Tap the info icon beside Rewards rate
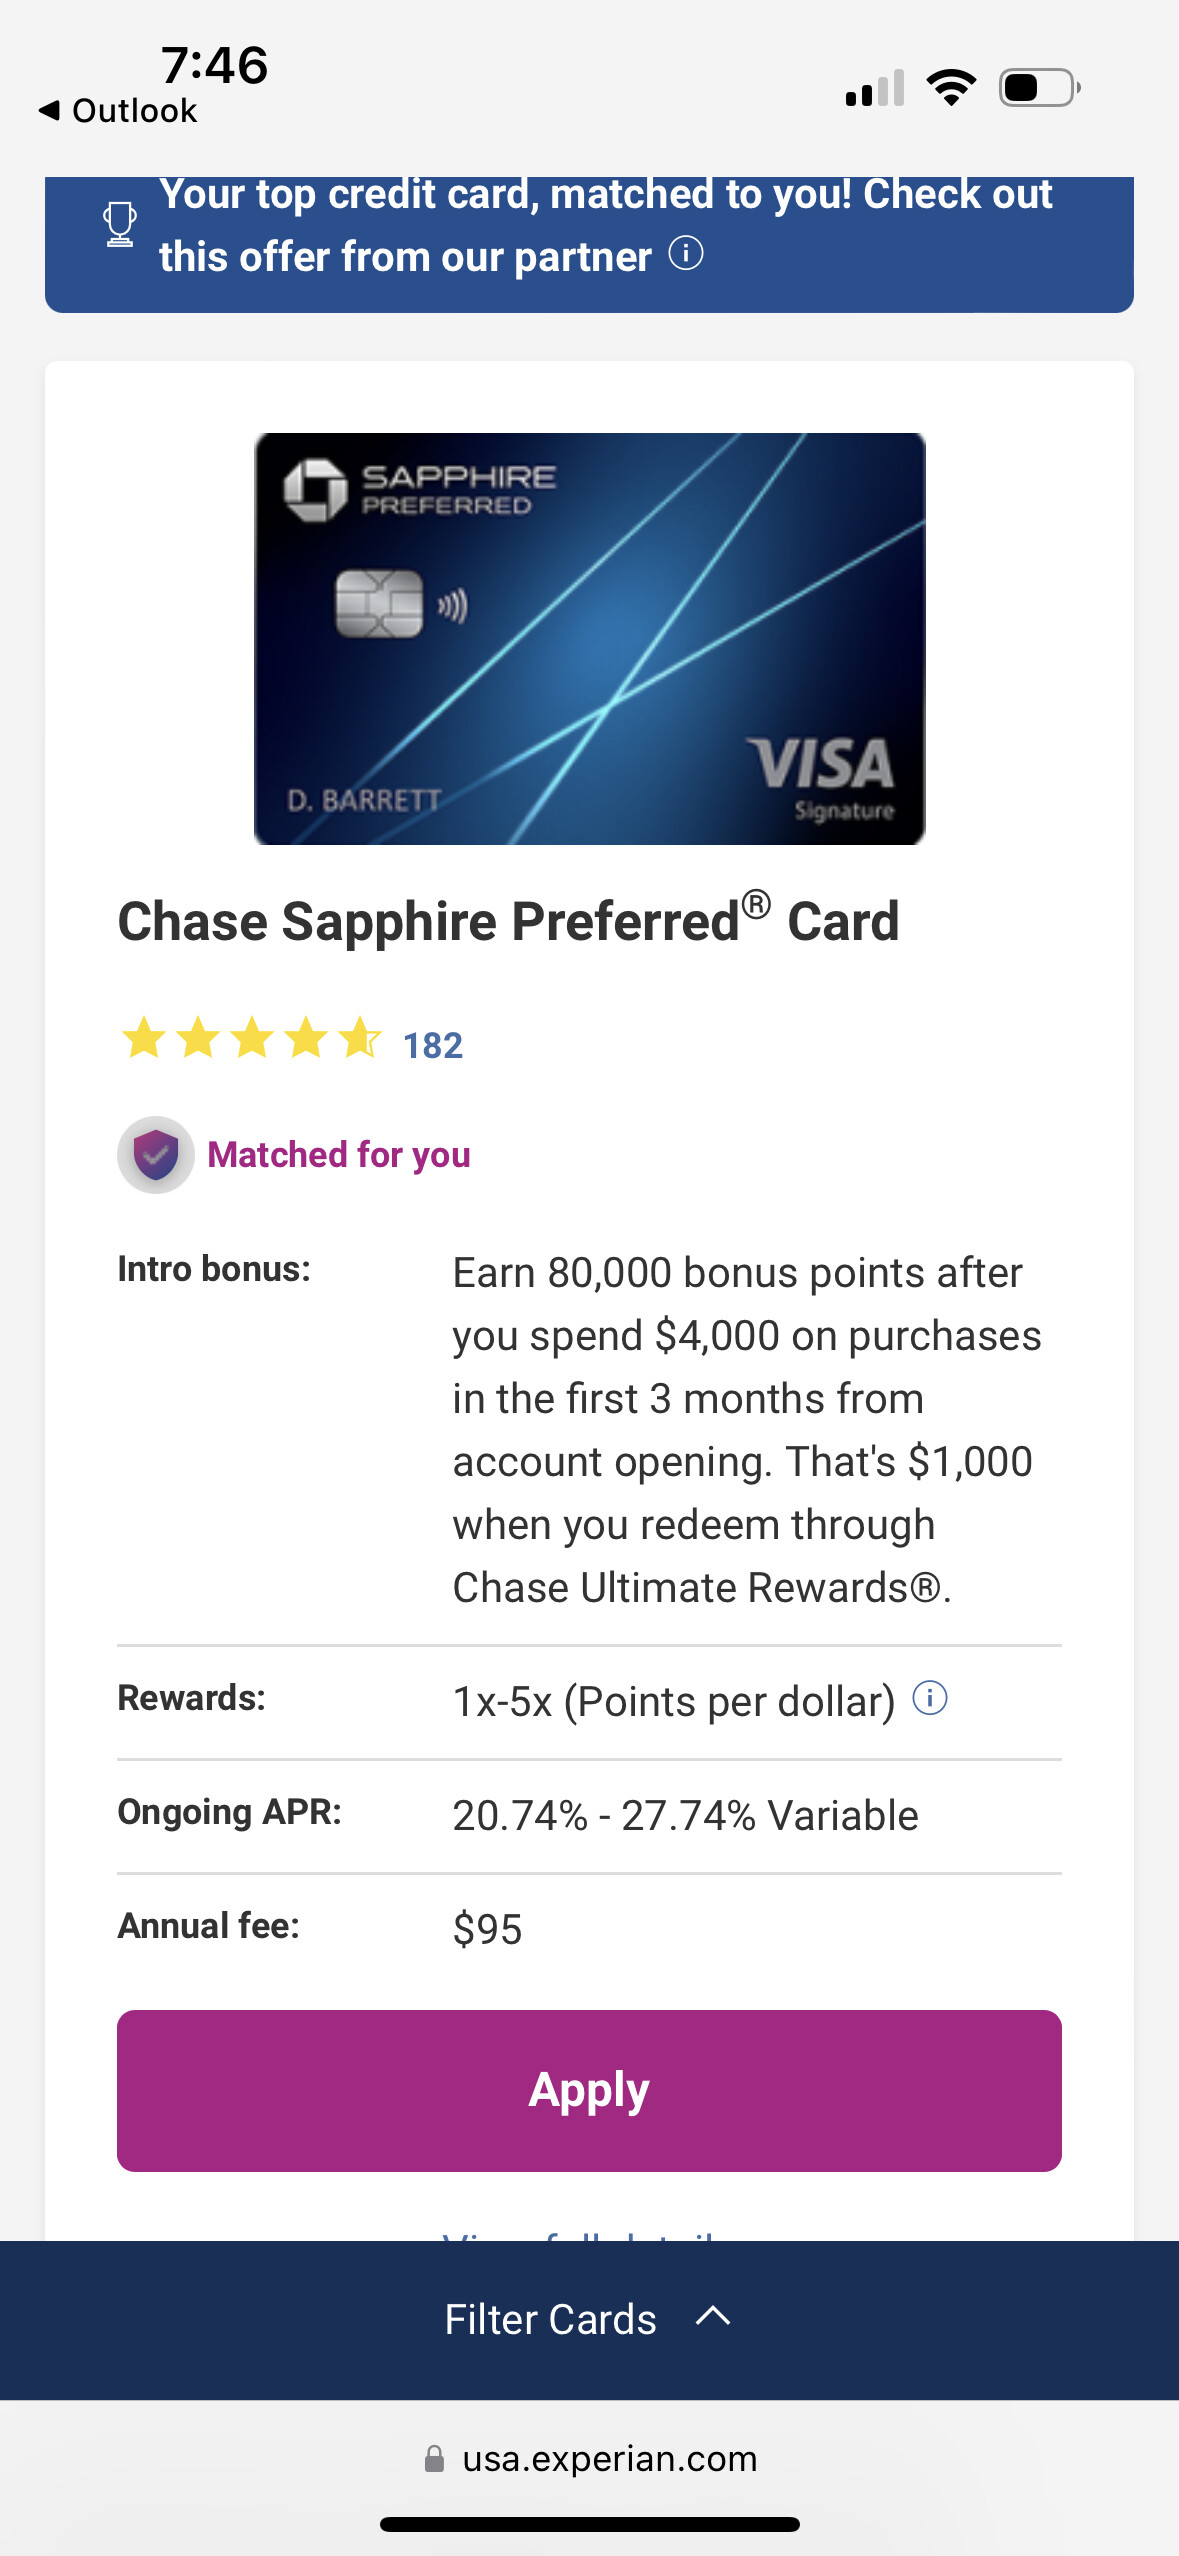Viewport: 1179px width, 2556px height. tap(932, 1699)
